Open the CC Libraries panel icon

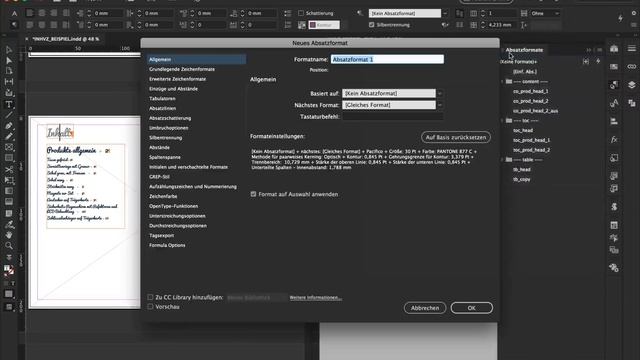[x=614, y=49]
